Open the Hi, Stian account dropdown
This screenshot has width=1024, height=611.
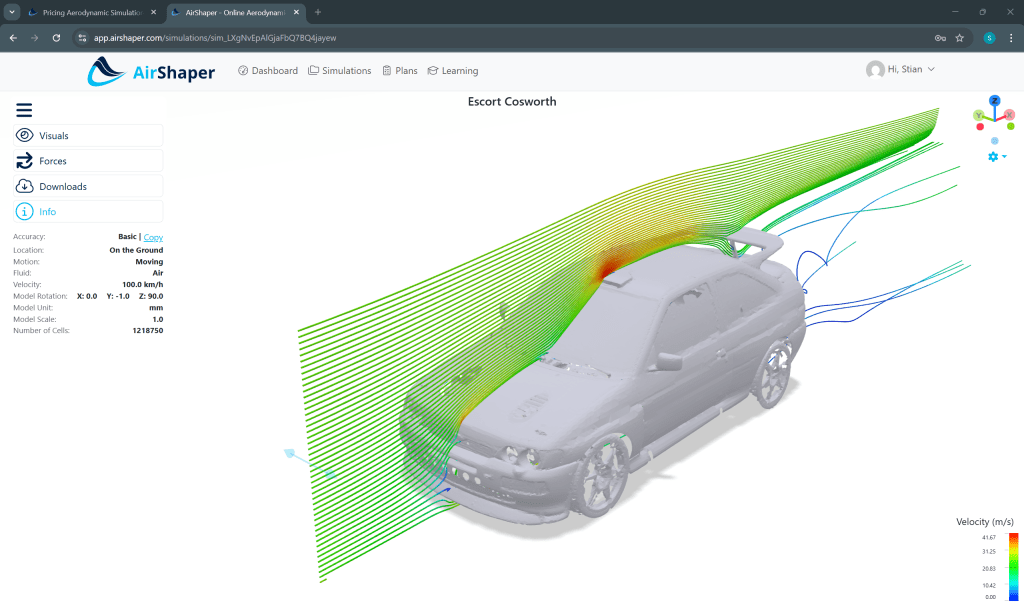tap(900, 70)
